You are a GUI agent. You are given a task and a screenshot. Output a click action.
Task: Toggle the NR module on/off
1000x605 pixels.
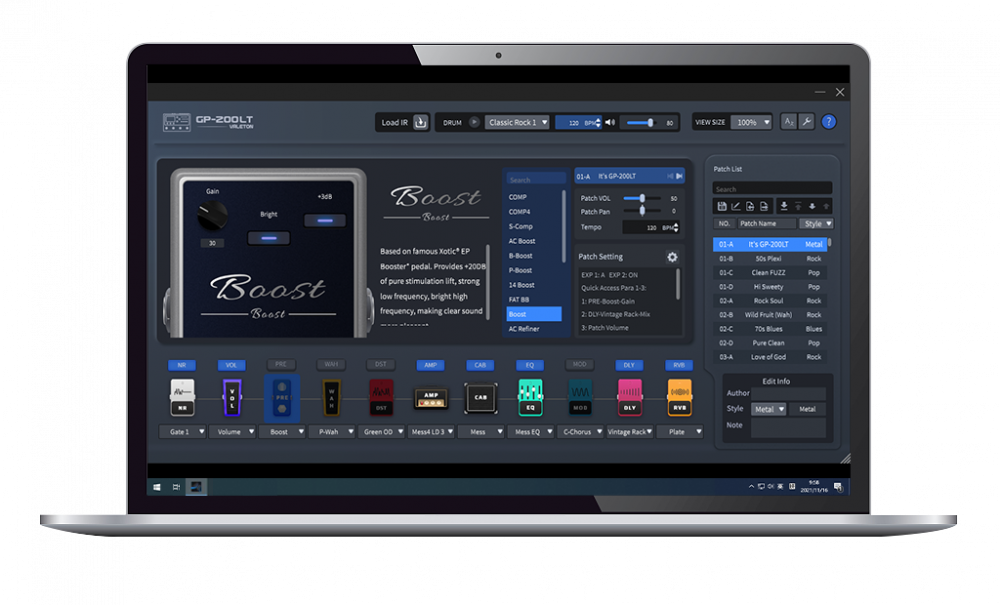tap(182, 365)
